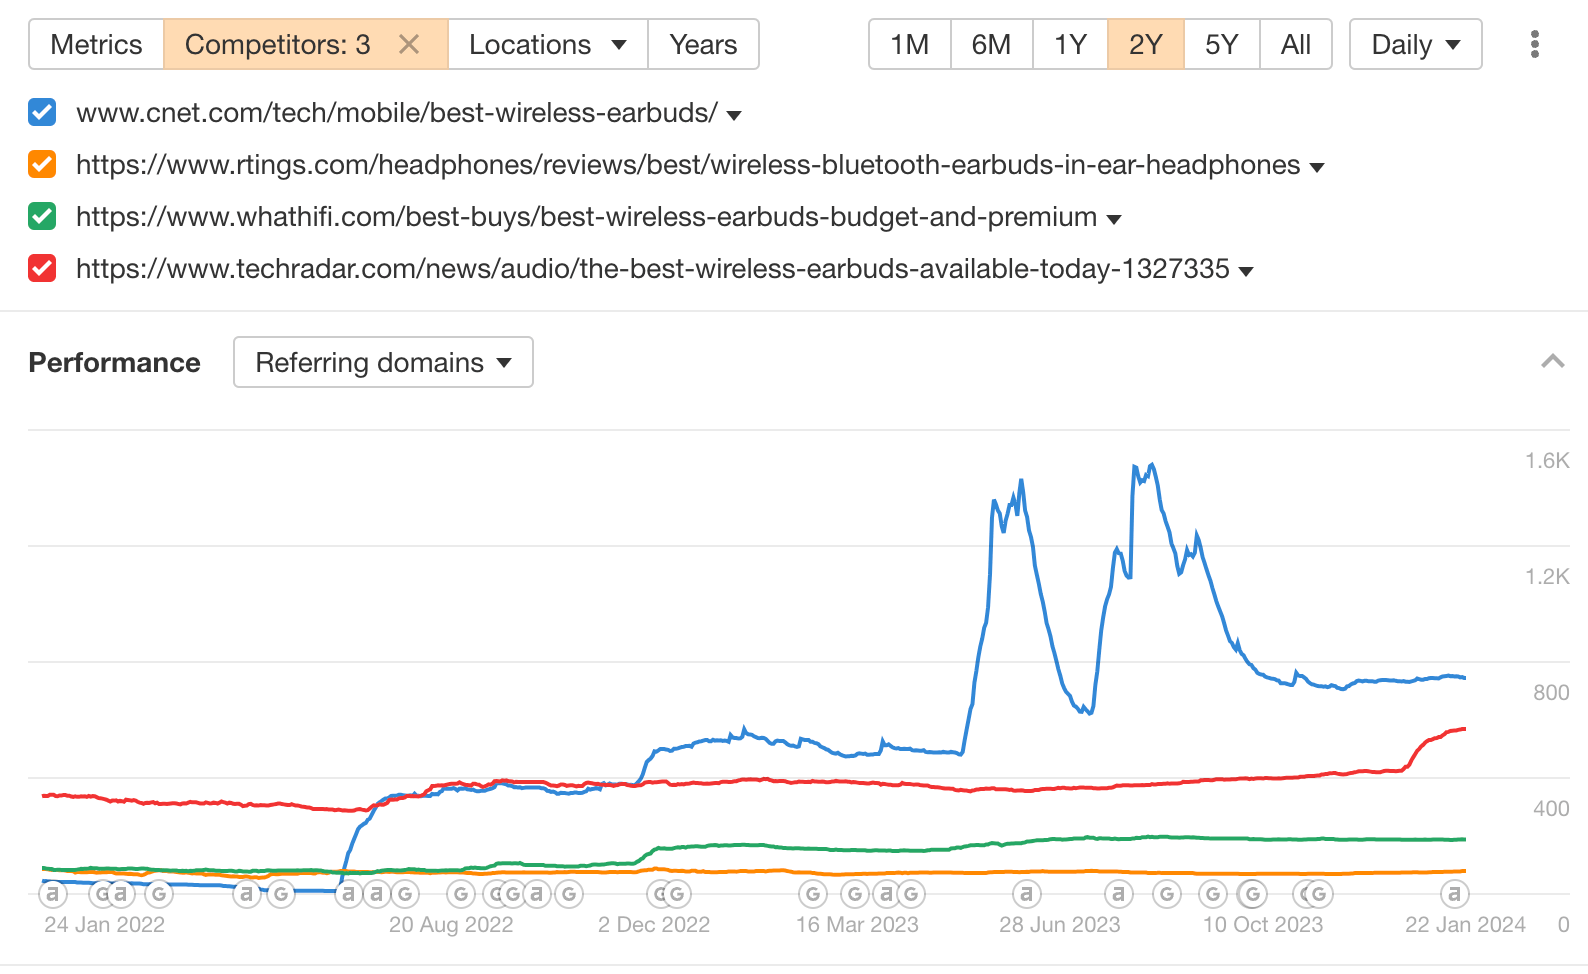Uncheck the rtings.com orange series checkbox
This screenshot has width=1588, height=974.
(x=42, y=164)
